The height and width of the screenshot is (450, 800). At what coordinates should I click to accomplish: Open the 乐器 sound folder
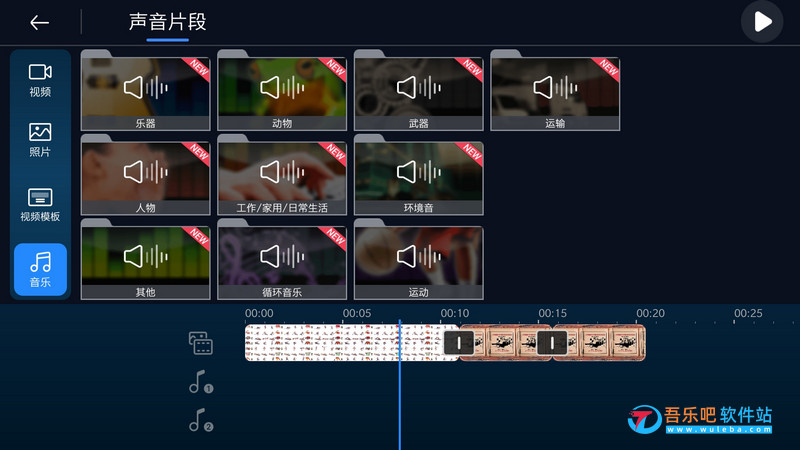[x=145, y=91]
